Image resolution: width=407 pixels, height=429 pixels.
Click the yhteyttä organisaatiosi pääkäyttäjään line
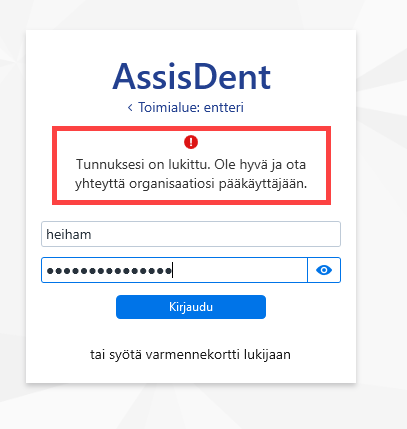coord(191,184)
